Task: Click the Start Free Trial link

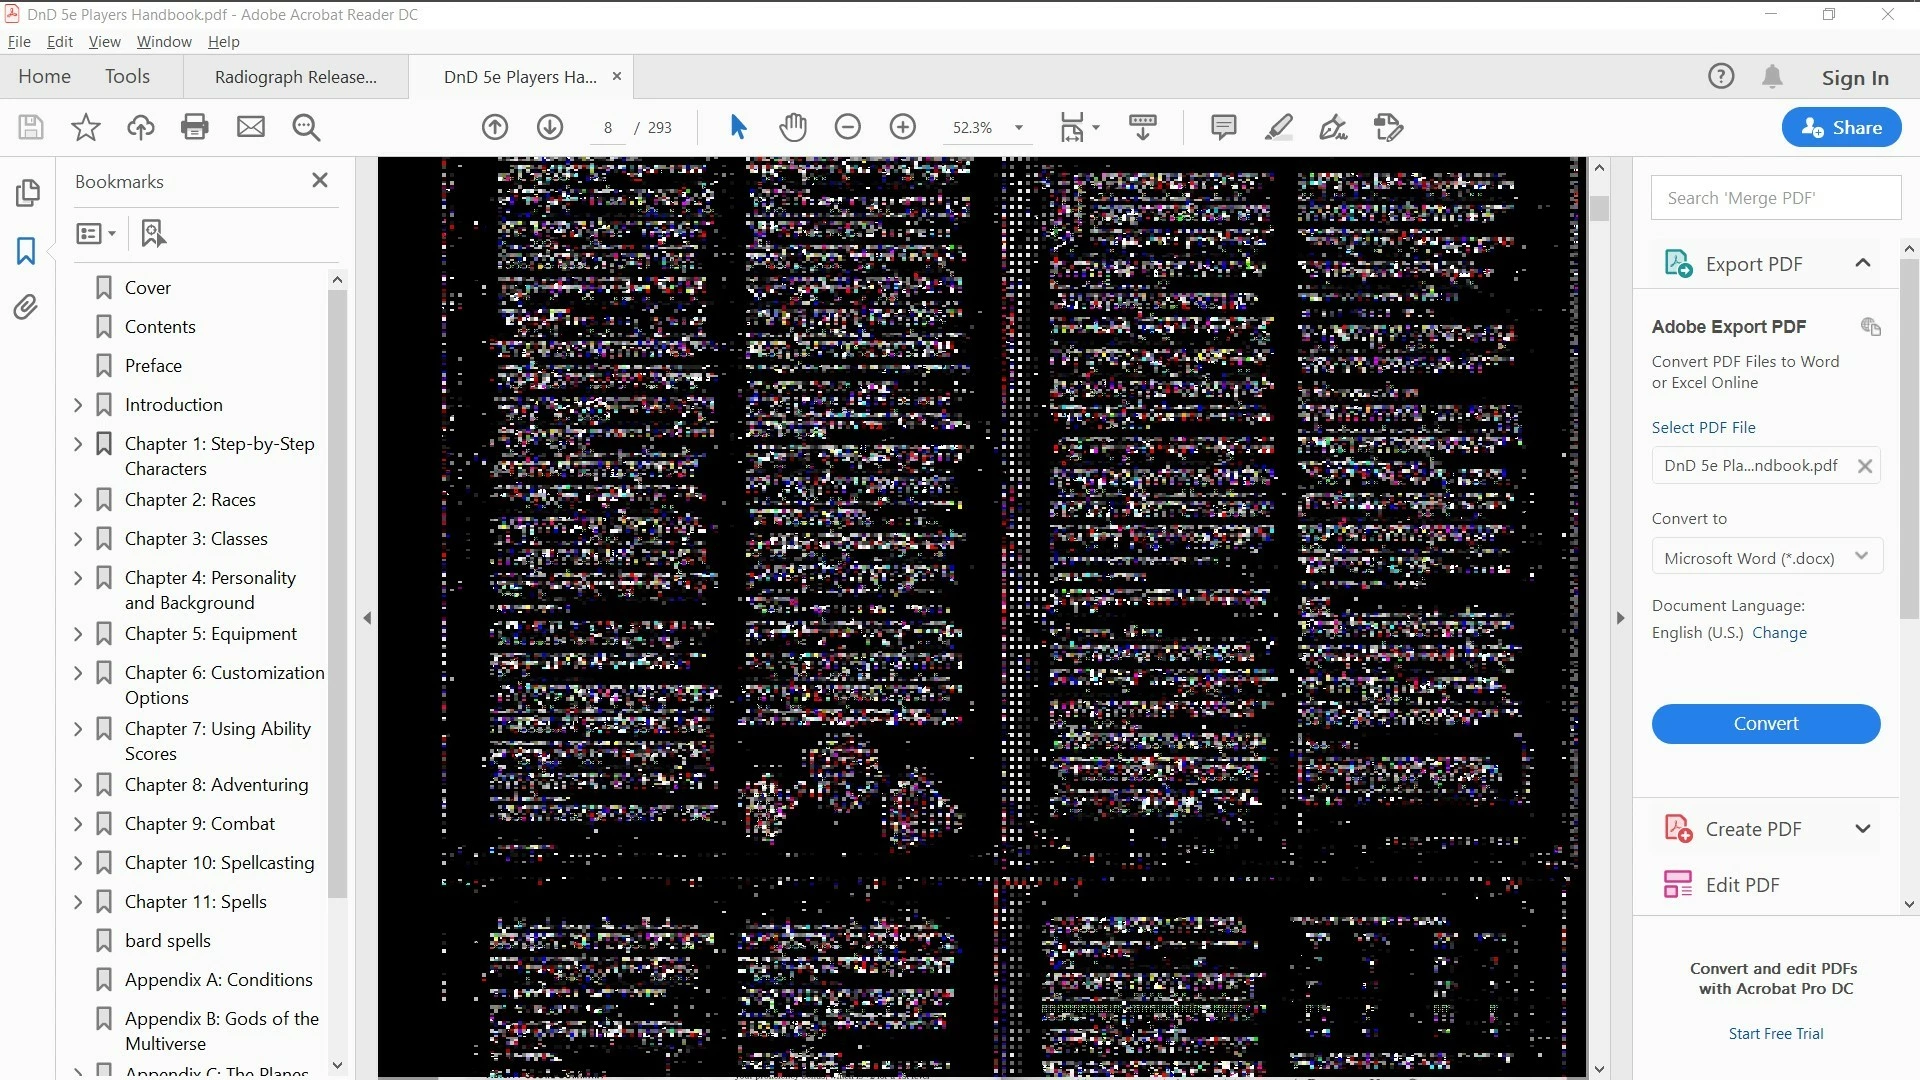Action: tap(1775, 1034)
